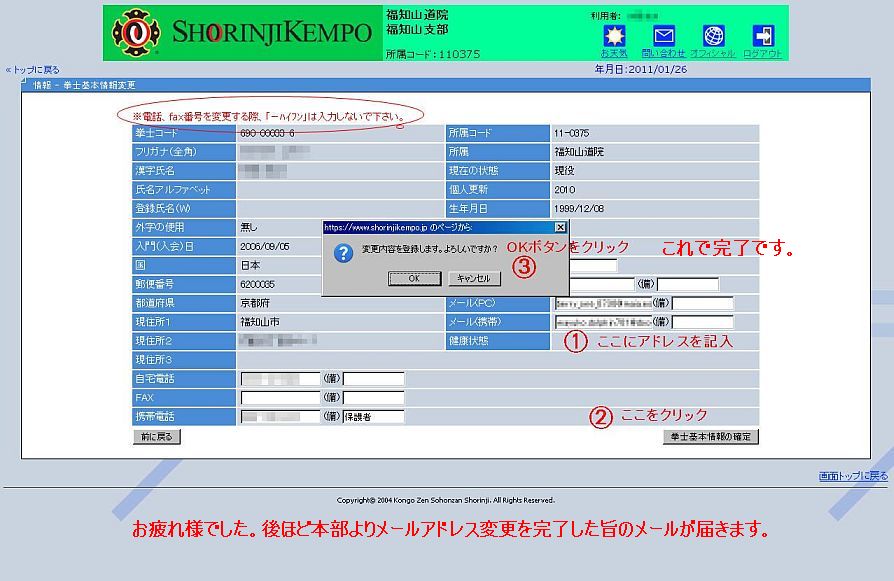Click the globe official site icon

click(713, 35)
